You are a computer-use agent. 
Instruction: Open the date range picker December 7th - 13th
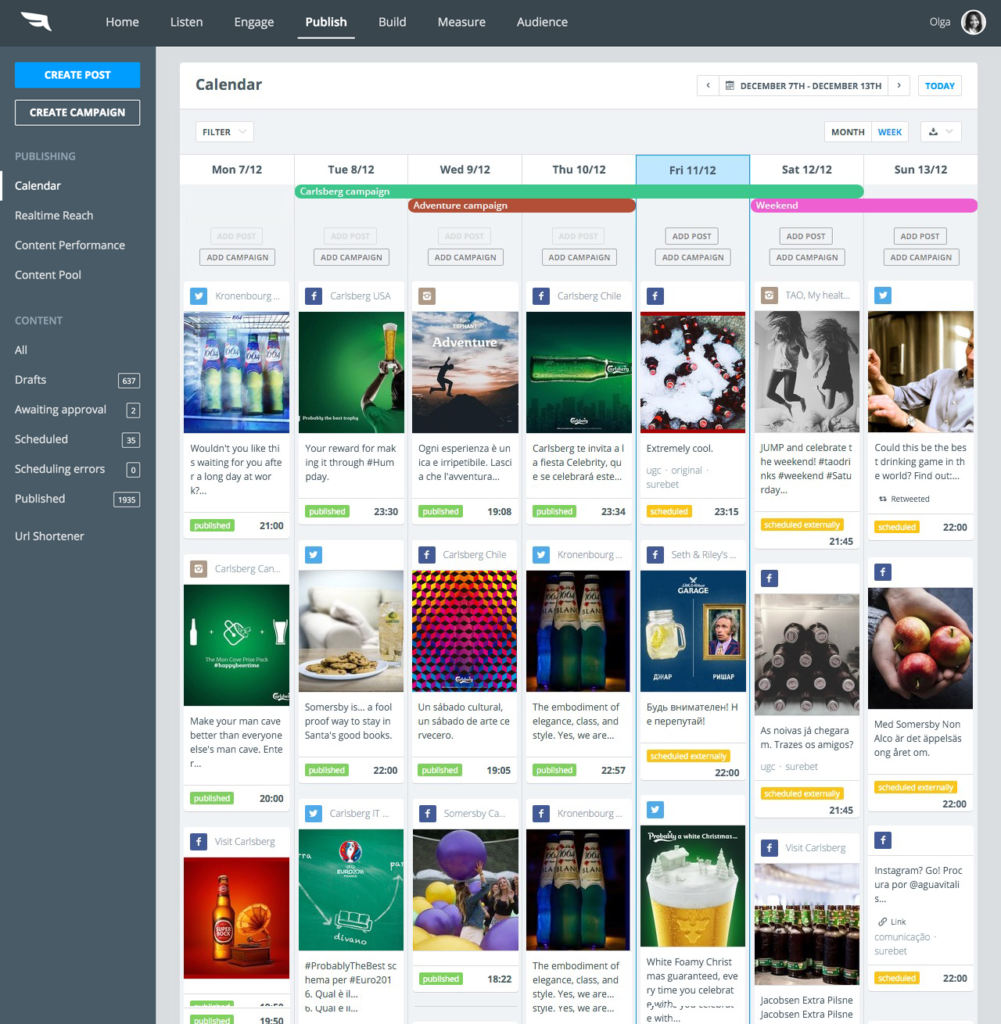pos(803,86)
